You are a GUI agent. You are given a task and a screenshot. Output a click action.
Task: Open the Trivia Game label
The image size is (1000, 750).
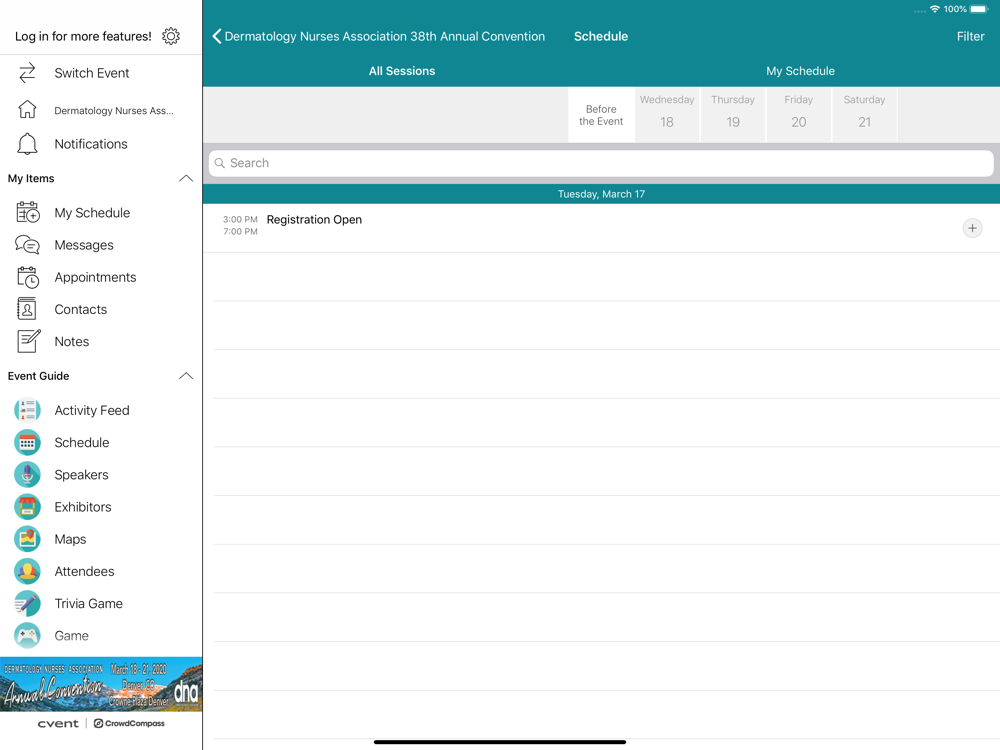89,603
